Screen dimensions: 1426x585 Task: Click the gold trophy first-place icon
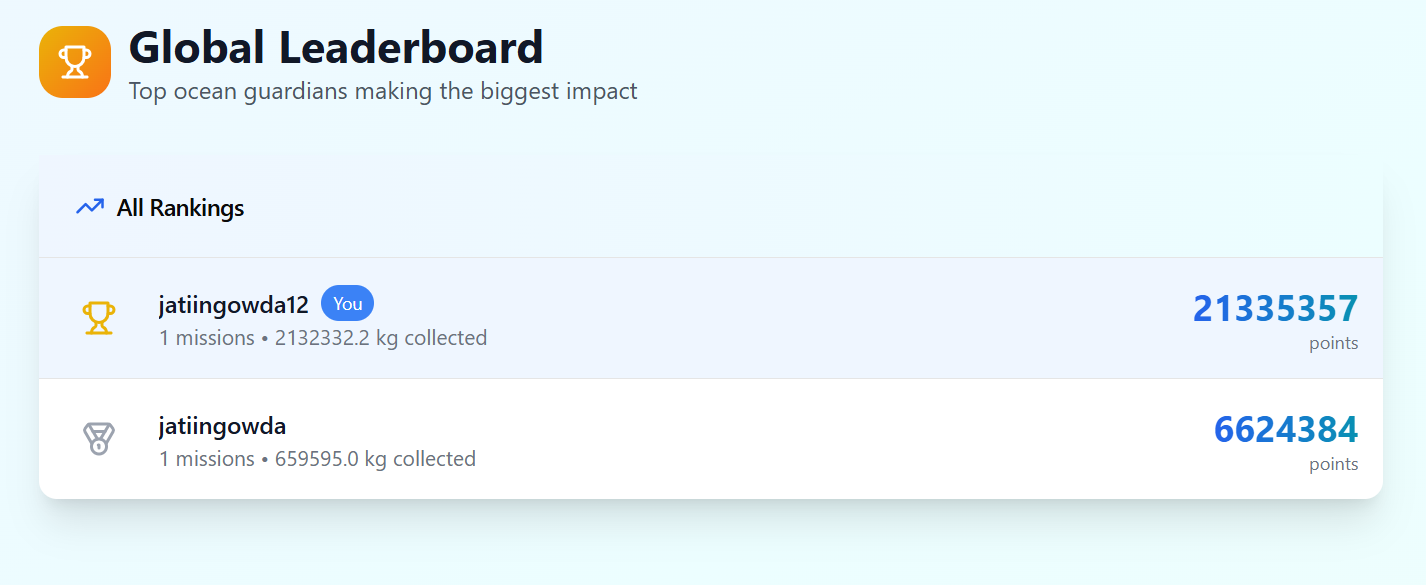pyautogui.click(x=99, y=318)
